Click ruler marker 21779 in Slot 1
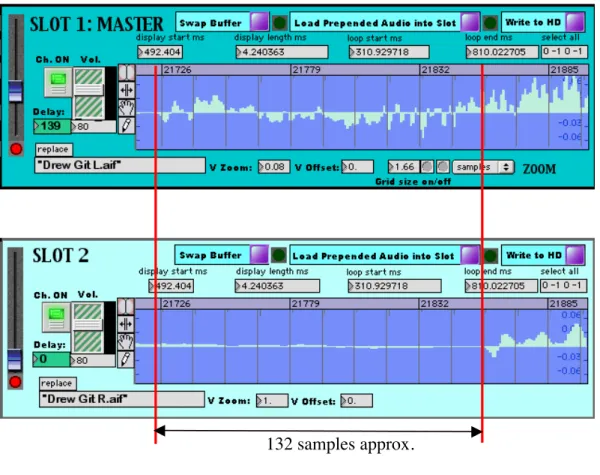The height and width of the screenshot is (475, 600). coord(306,70)
